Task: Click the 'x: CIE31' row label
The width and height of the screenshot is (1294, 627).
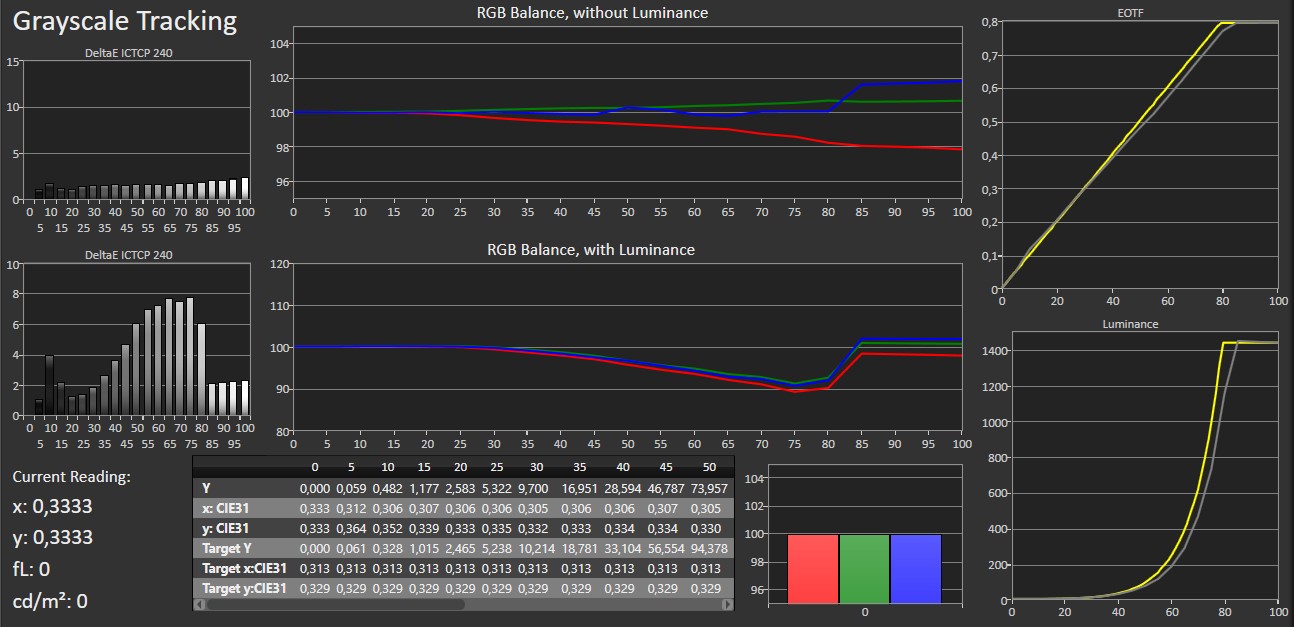Action: click(228, 508)
